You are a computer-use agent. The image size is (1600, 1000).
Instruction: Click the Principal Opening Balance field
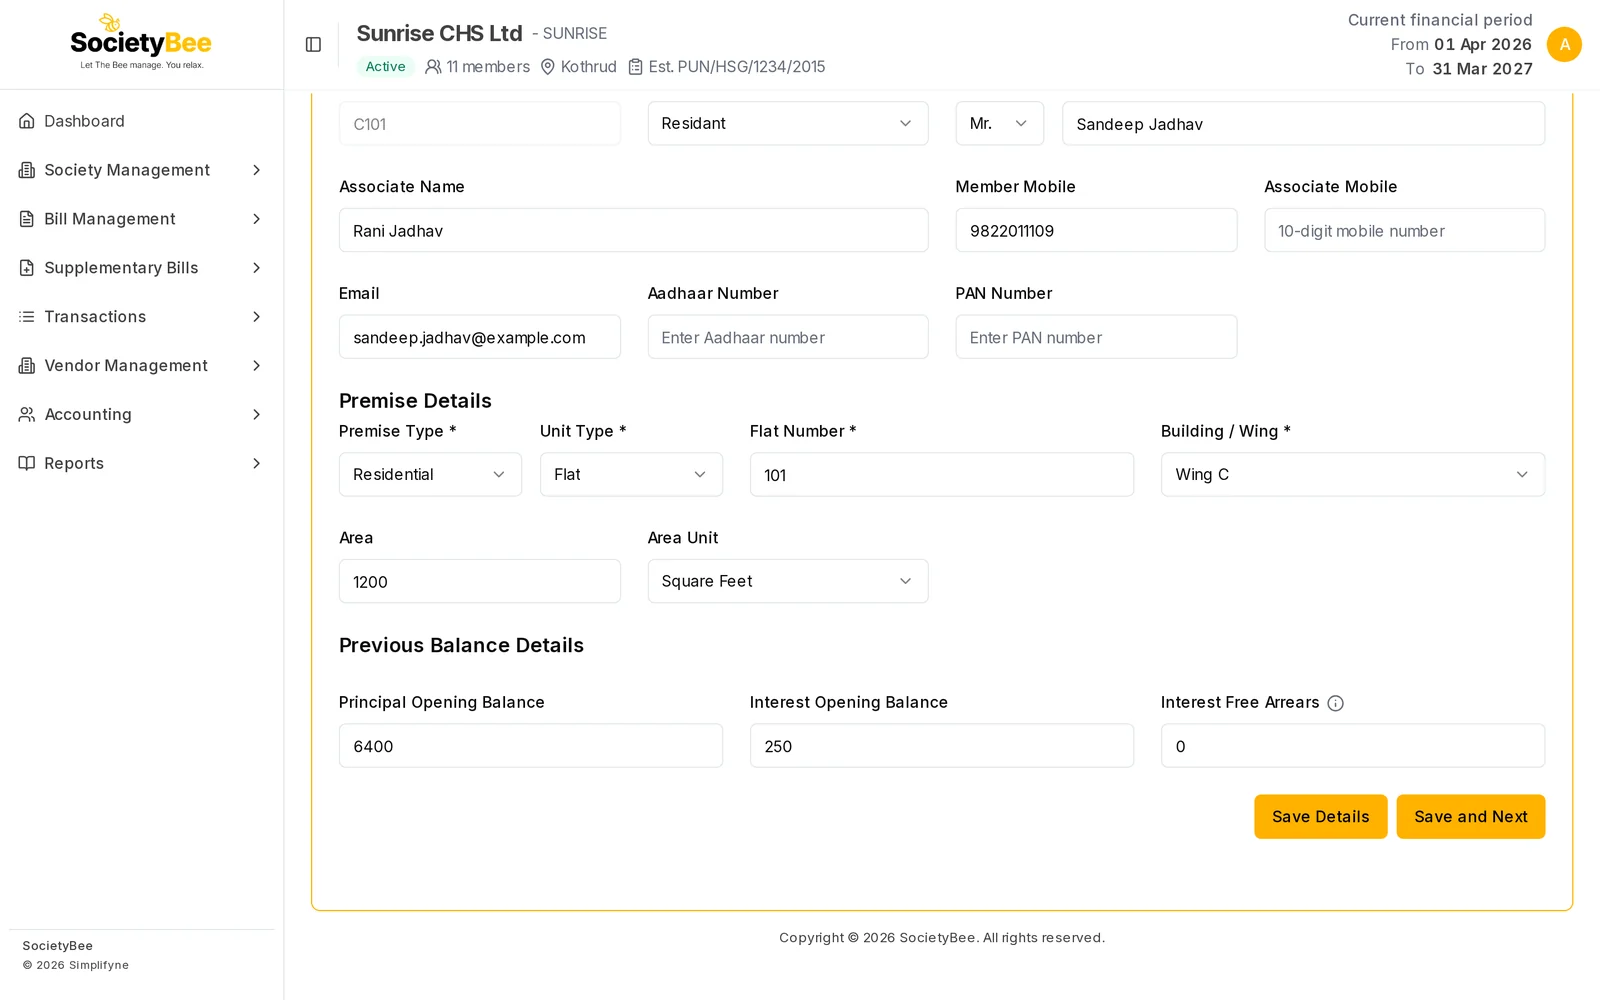[x=531, y=746]
